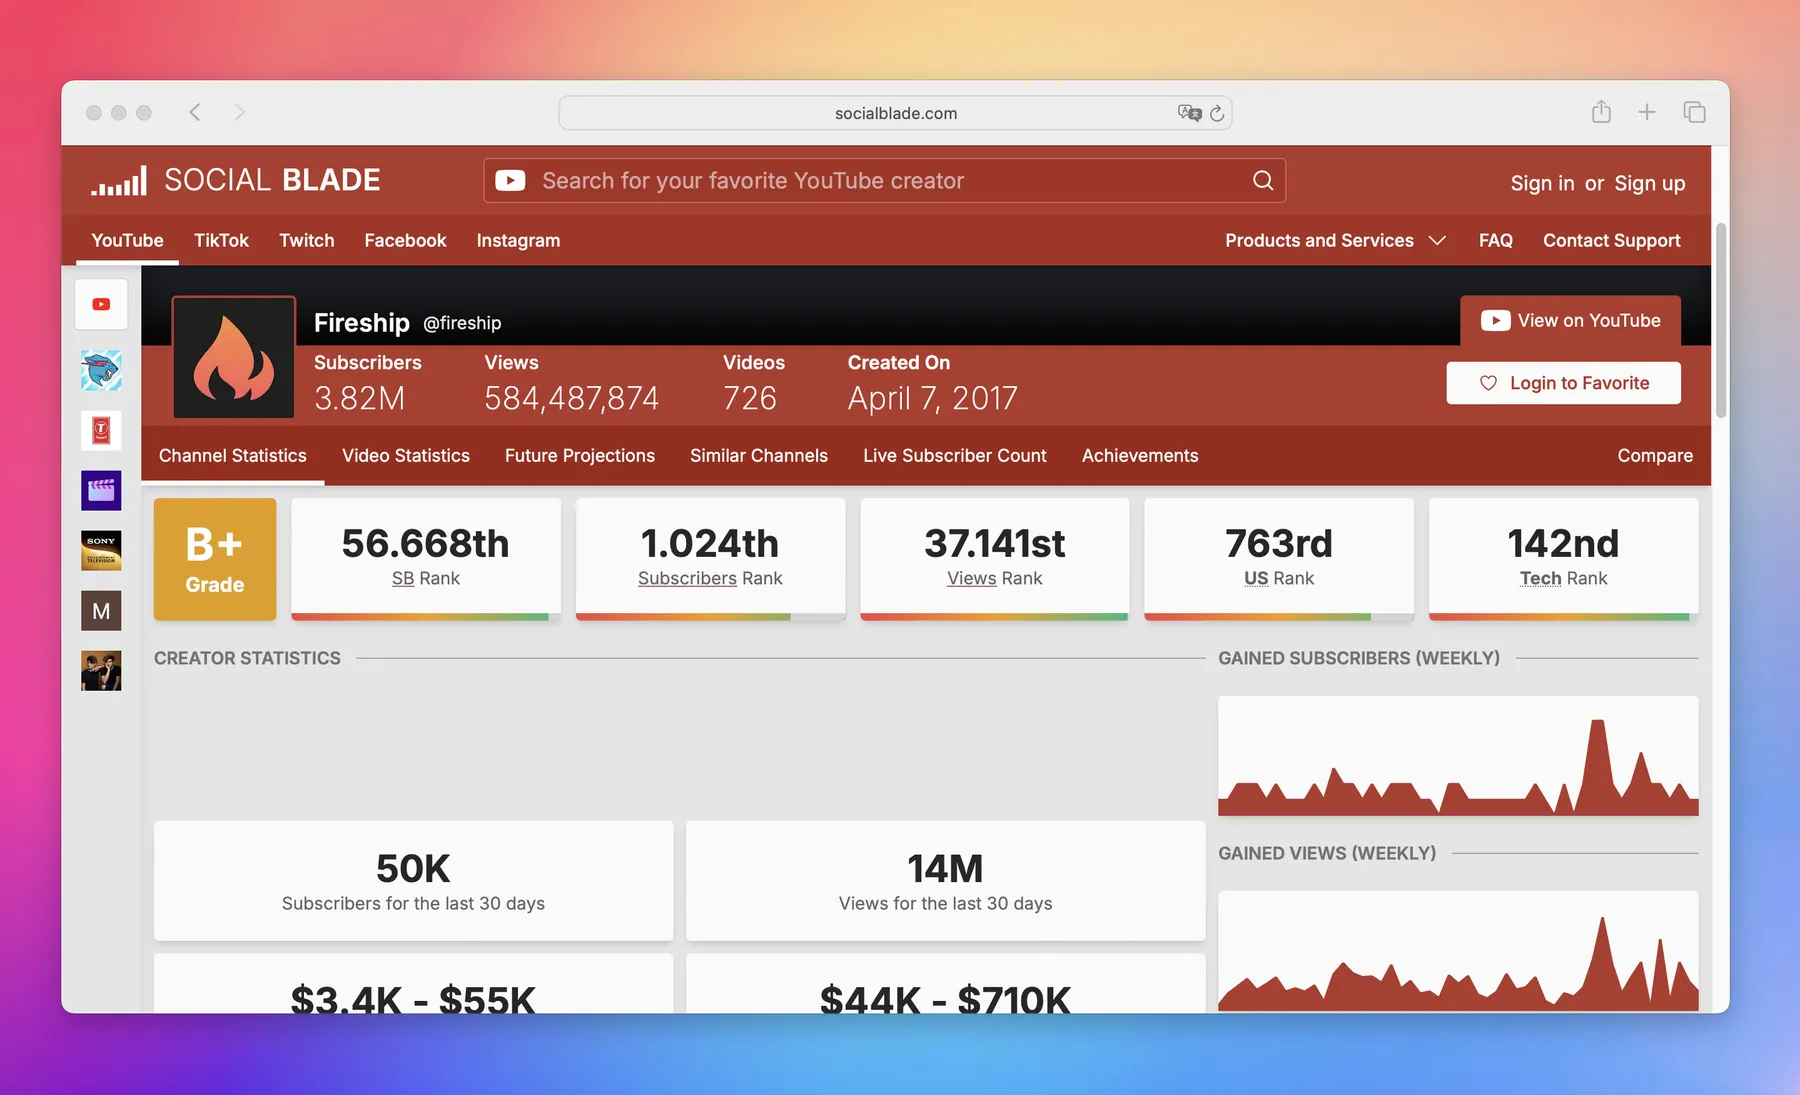This screenshot has height=1095, width=1800.
Task: Select the Video Statistics tab
Action: tap(405, 456)
